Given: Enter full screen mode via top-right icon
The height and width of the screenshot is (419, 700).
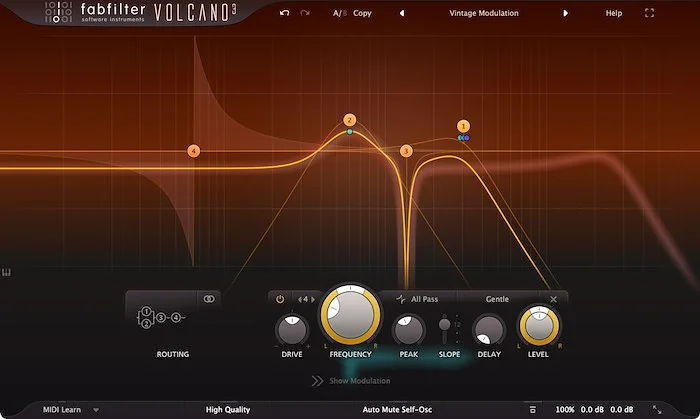Looking at the screenshot, I should (x=650, y=14).
